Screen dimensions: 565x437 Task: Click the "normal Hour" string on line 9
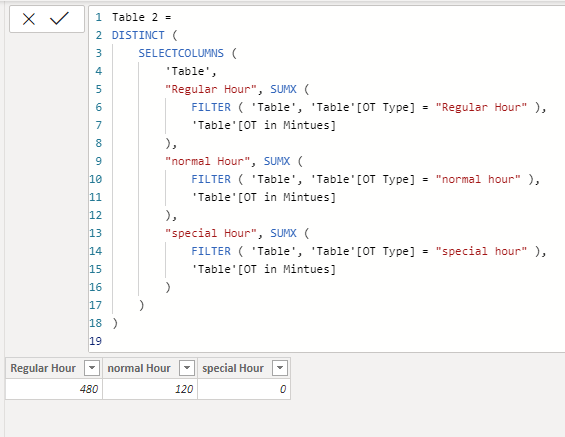(208, 161)
